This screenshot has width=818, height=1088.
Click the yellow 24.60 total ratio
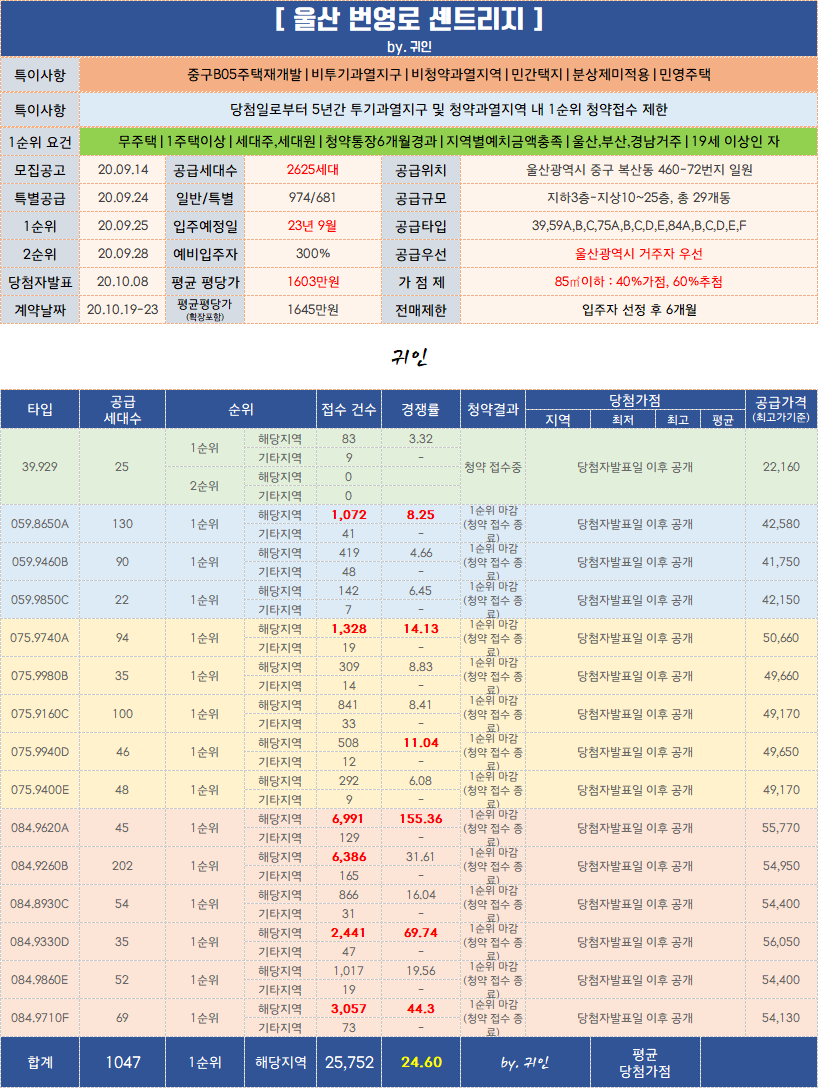(420, 1062)
